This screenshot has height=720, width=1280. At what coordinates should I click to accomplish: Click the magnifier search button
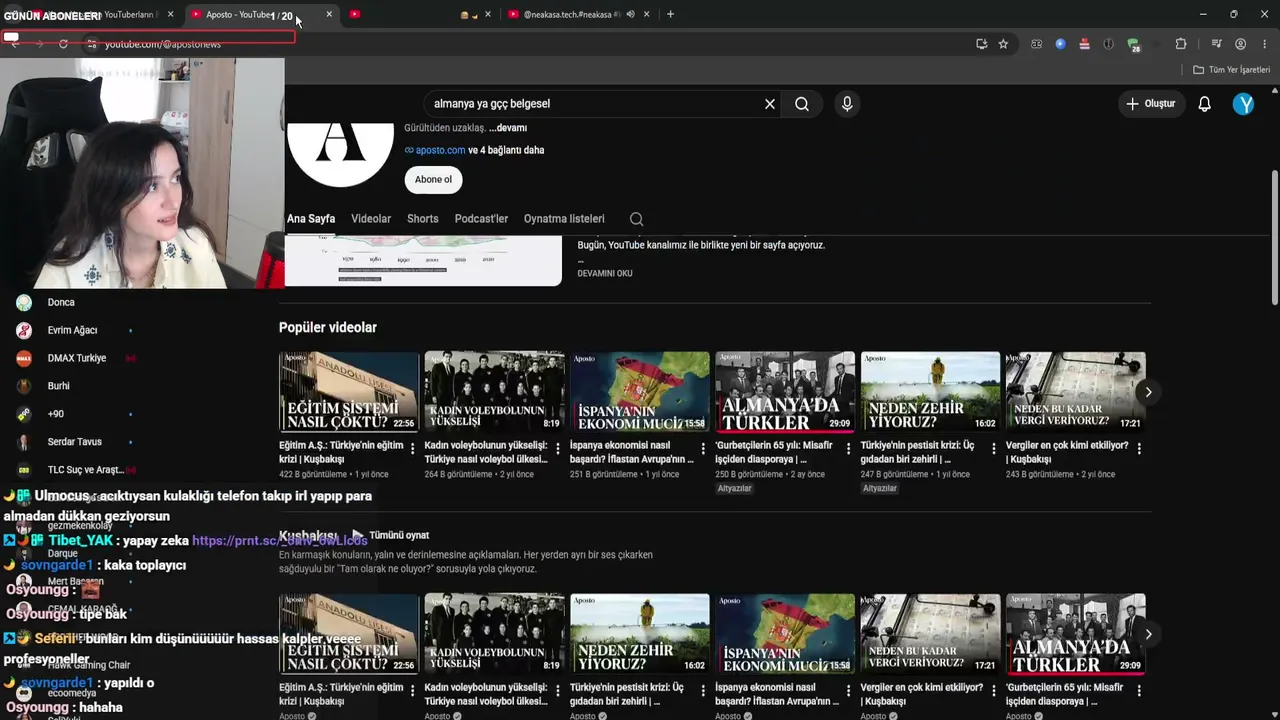tap(802, 104)
